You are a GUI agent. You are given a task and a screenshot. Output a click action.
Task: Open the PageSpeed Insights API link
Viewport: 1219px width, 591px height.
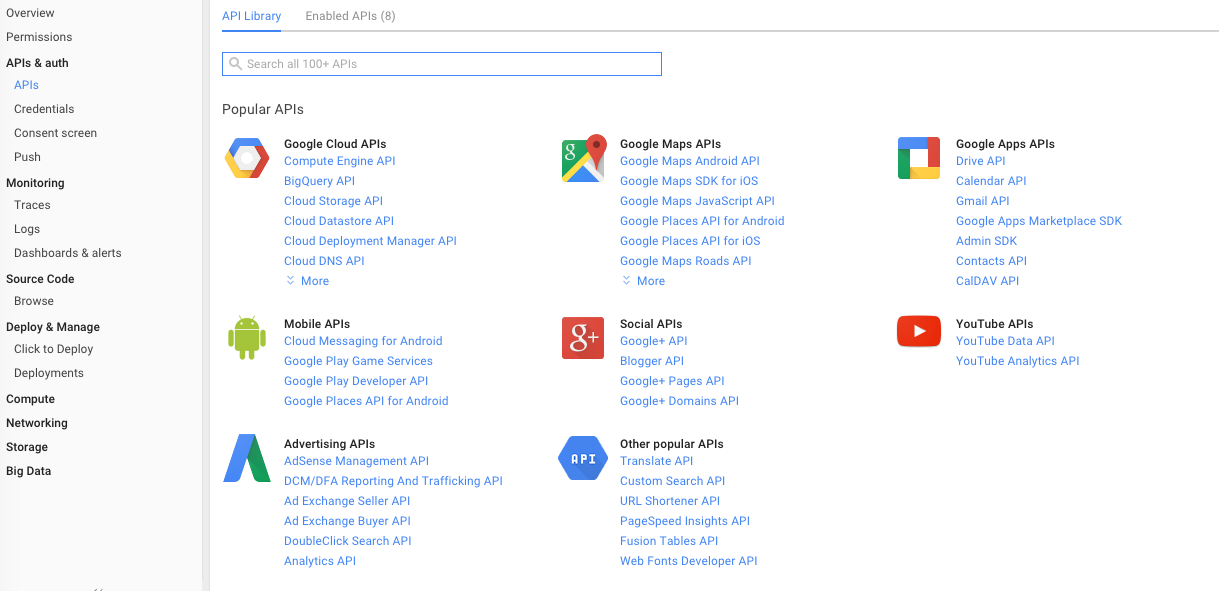pos(685,521)
